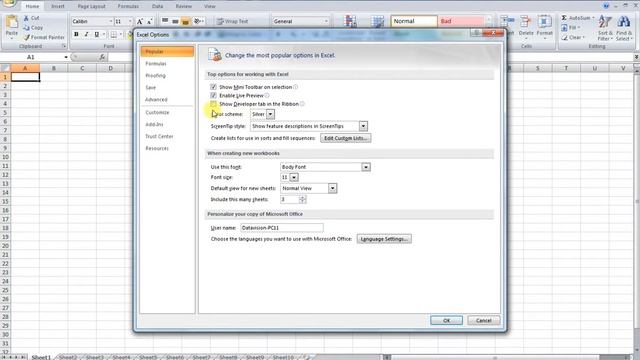This screenshot has height=360, width=640.
Task: Toggle Italic formatting in Font group
Action: pyautogui.click(x=86, y=35)
